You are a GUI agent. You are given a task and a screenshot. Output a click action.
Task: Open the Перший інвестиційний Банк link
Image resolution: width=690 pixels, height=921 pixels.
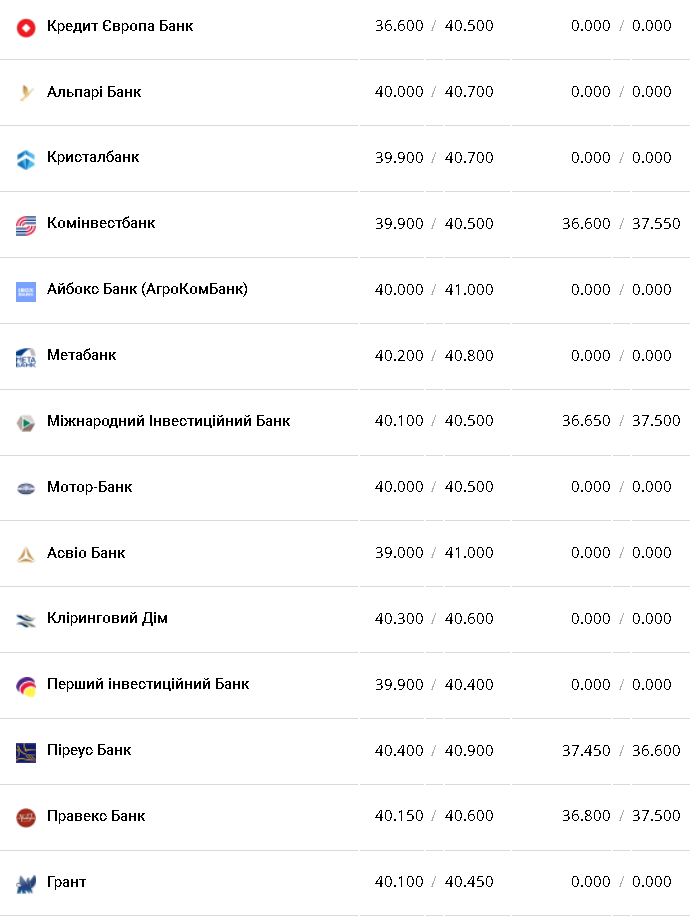tap(148, 684)
